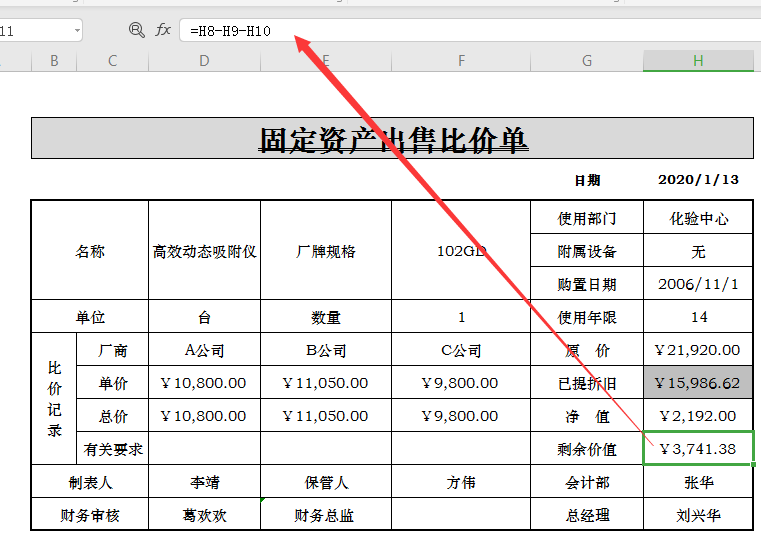Select the cell 102GD

[x=461, y=251]
